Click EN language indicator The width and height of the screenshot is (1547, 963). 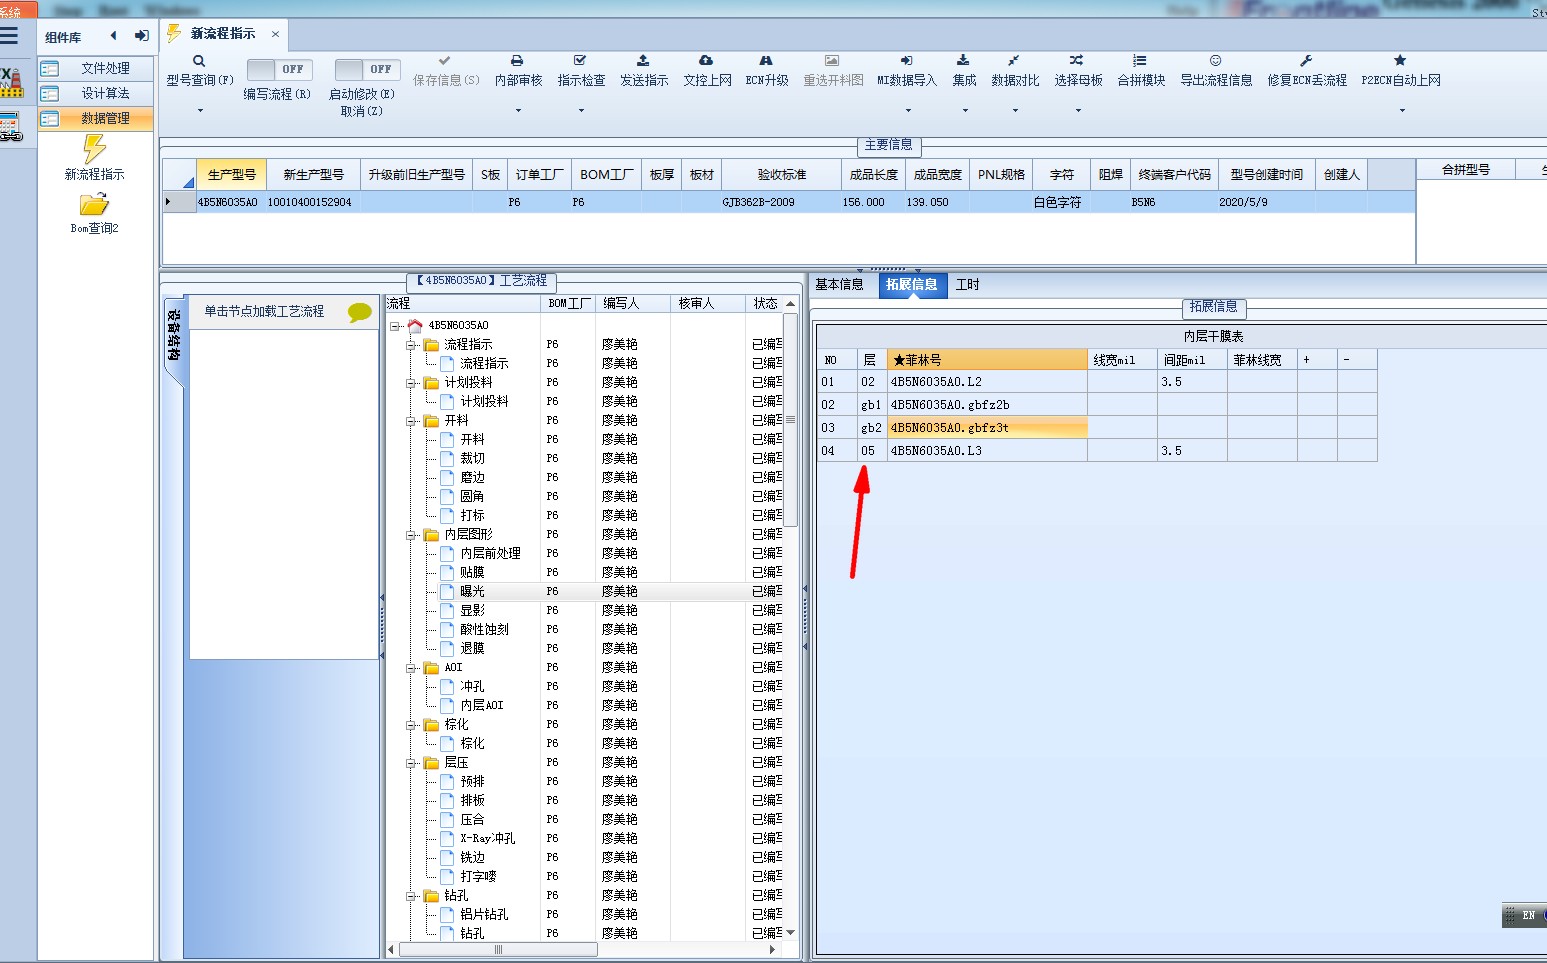pos(1528,915)
